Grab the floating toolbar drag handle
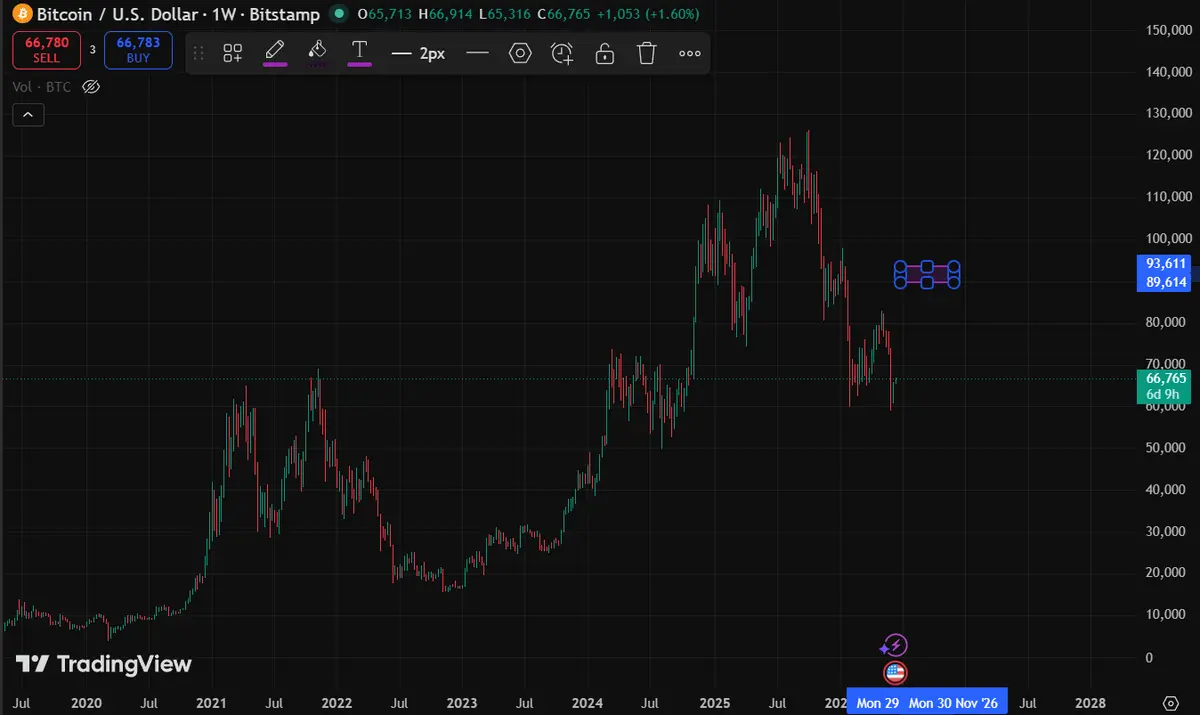 coord(198,53)
